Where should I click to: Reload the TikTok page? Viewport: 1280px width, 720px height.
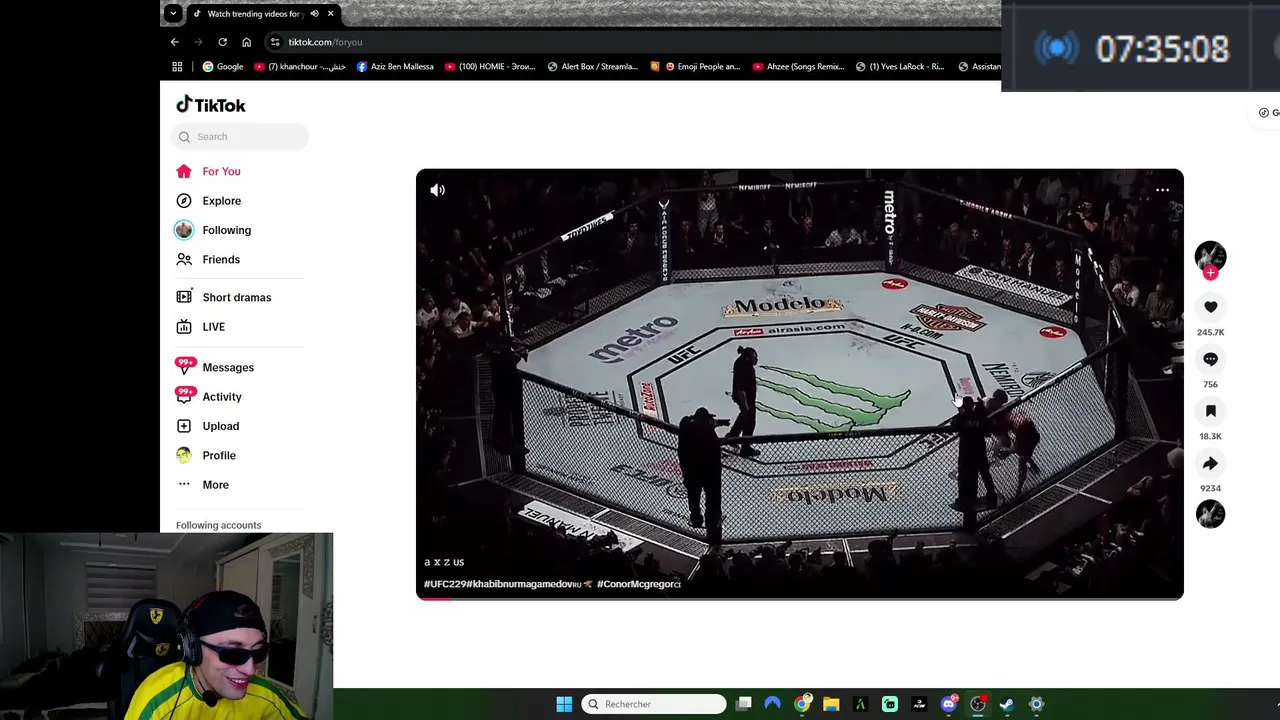[x=222, y=42]
